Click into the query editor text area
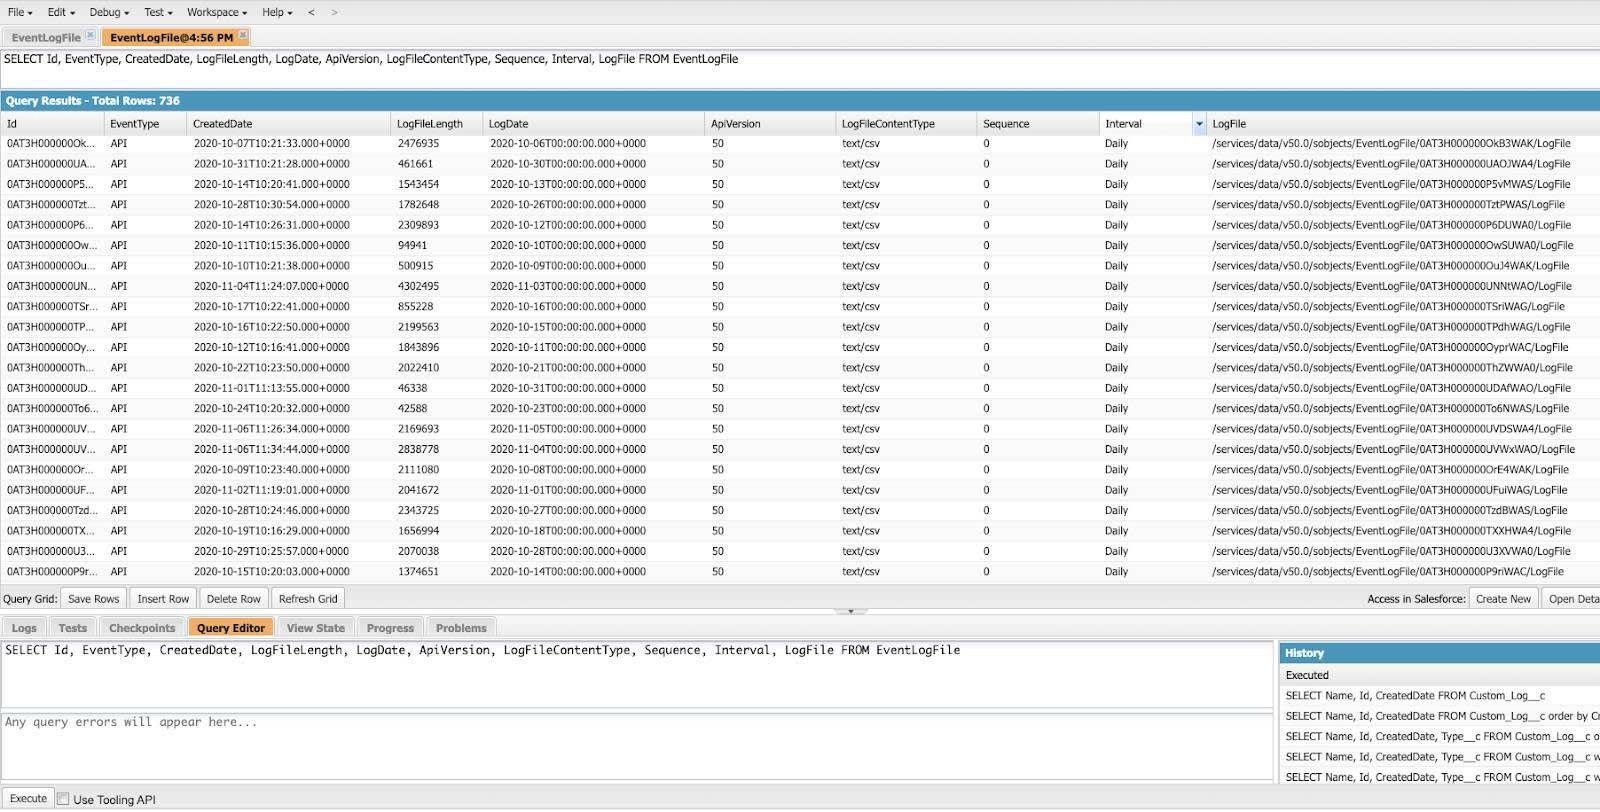 click(x=637, y=675)
